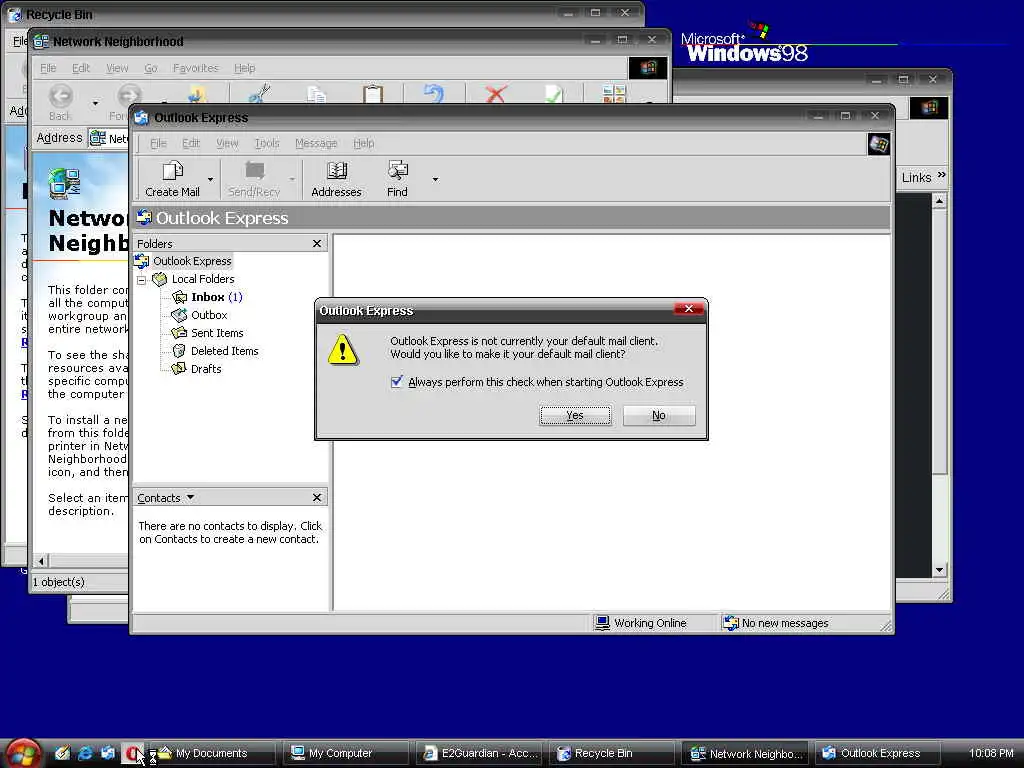1024x768 pixels.
Task: Open the Edit menu in Outlook Express
Action: click(x=191, y=143)
